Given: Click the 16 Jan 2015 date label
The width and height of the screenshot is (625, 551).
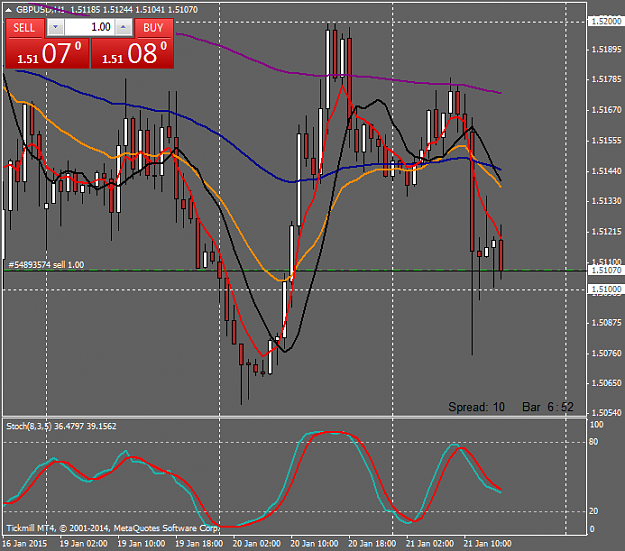Looking at the screenshot, I should [24, 543].
